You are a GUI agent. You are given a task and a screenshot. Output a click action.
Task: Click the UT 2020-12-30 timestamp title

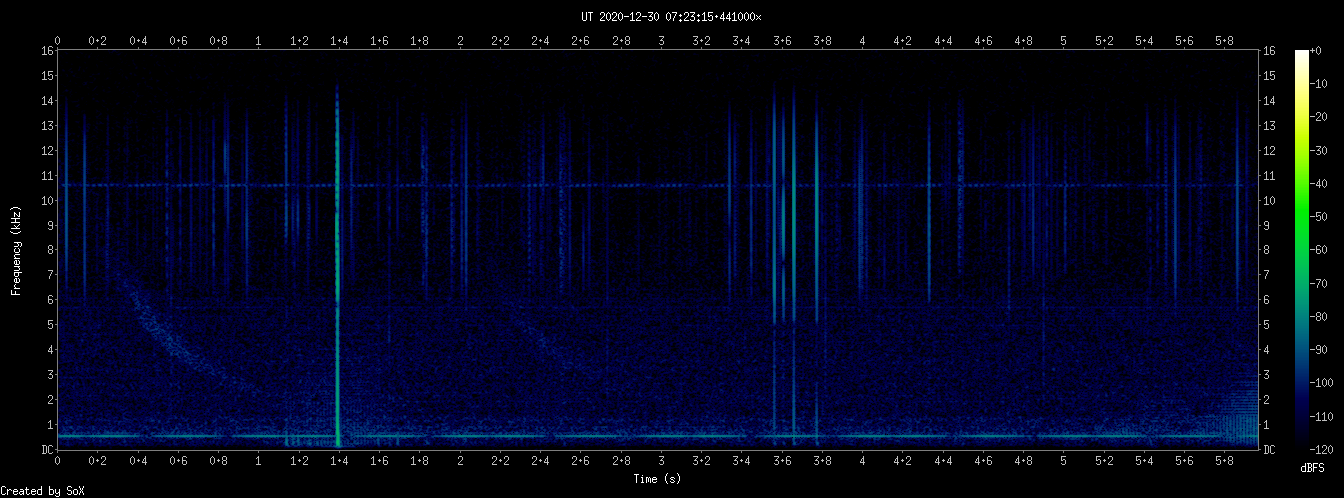671,17
